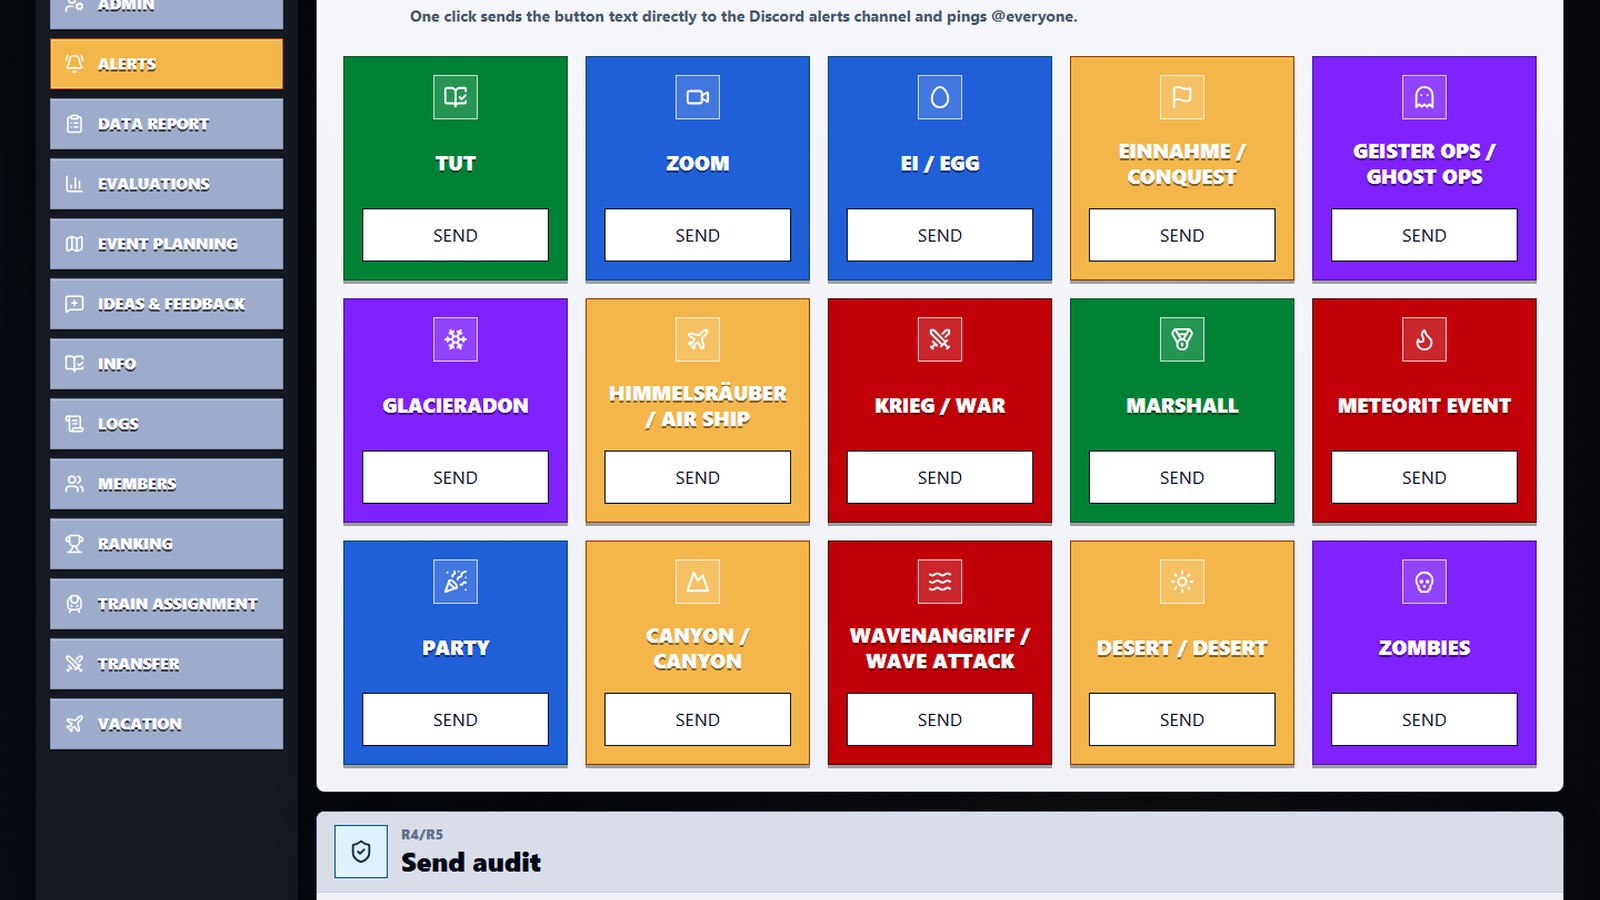Image resolution: width=1600 pixels, height=900 pixels.
Task: View Logs from the sidebar
Action: [x=166, y=424]
